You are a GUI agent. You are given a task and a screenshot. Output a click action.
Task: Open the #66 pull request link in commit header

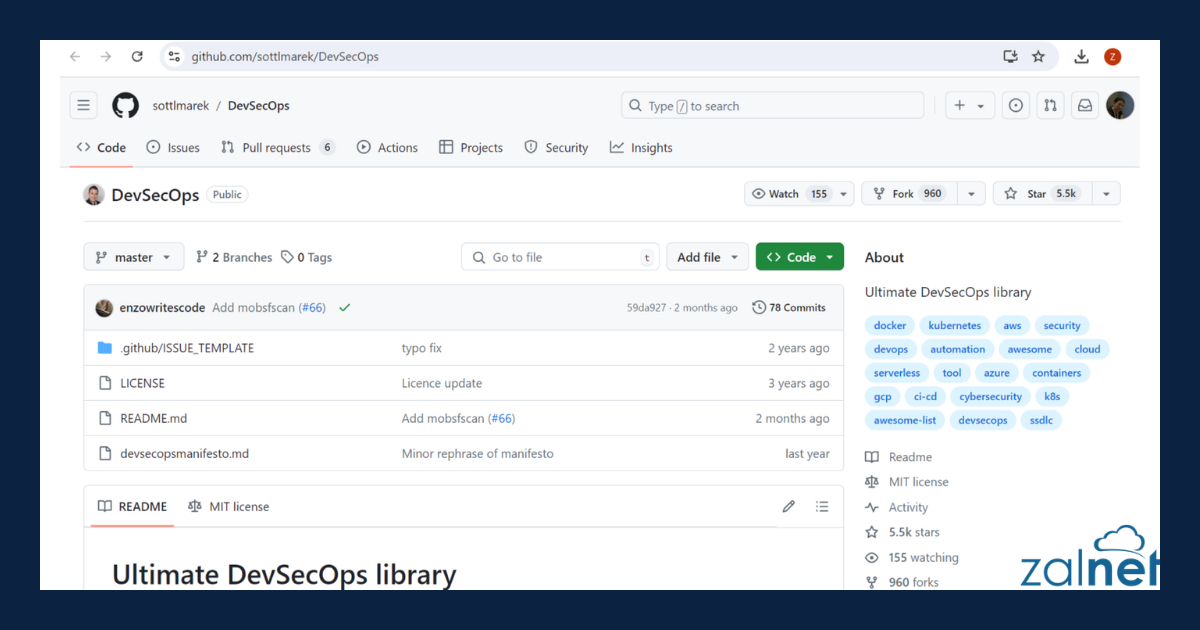click(x=312, y=308)
